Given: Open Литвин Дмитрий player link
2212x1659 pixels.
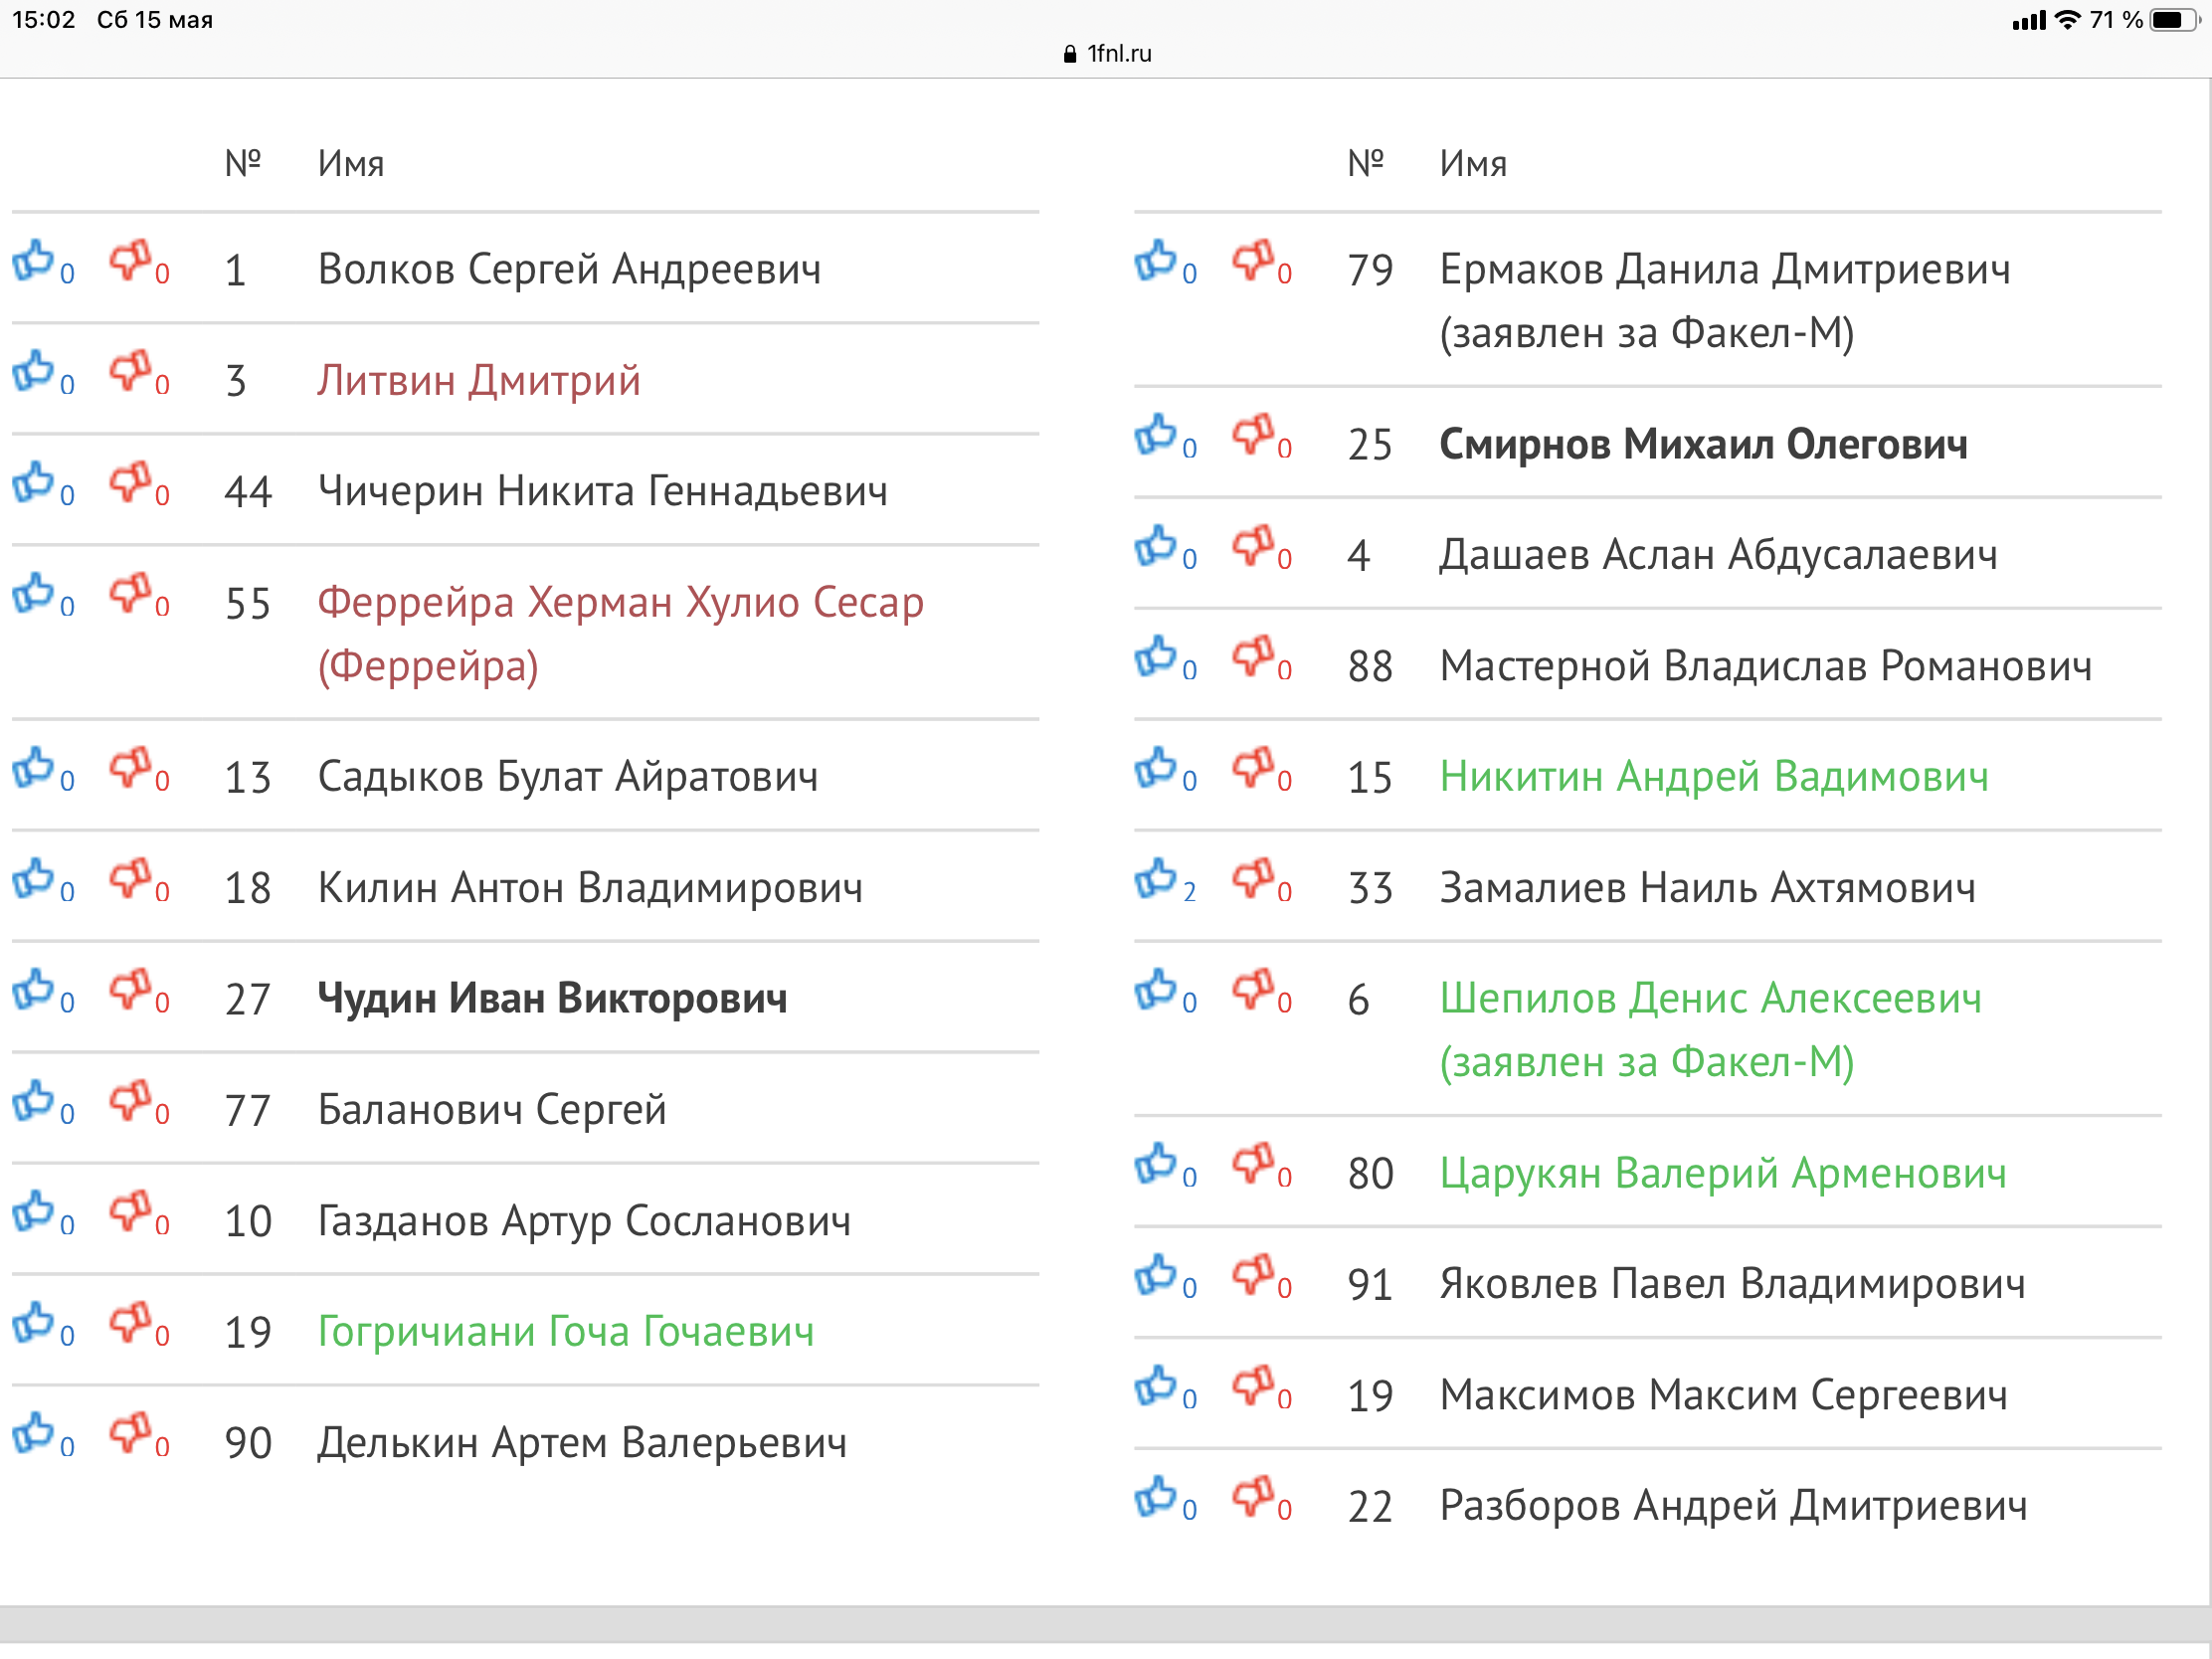Looking at the screenshot, I should [x=479, y=380].
